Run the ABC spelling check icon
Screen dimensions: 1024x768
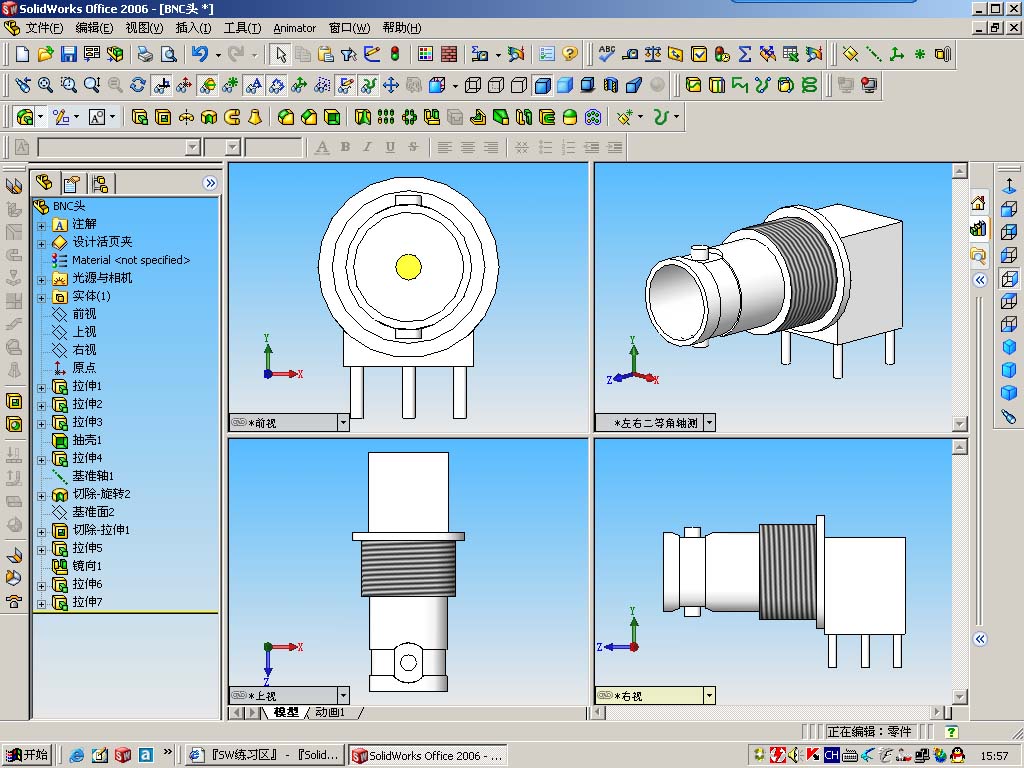click(607, 54)
